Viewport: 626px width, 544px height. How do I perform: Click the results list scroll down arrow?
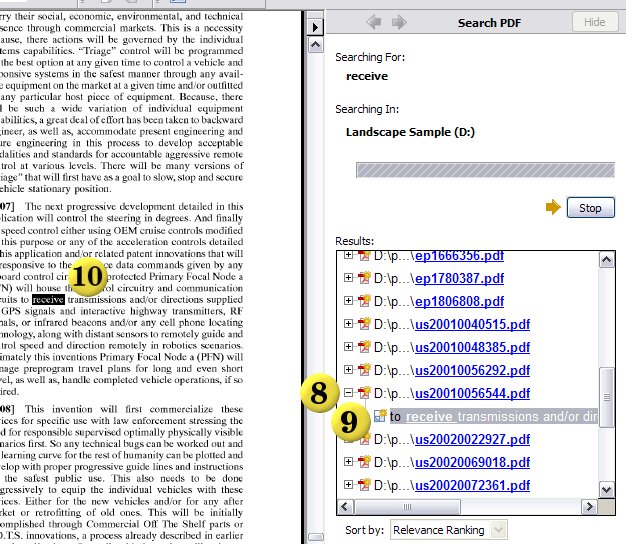pyautogui.click(x=606, y=489)
